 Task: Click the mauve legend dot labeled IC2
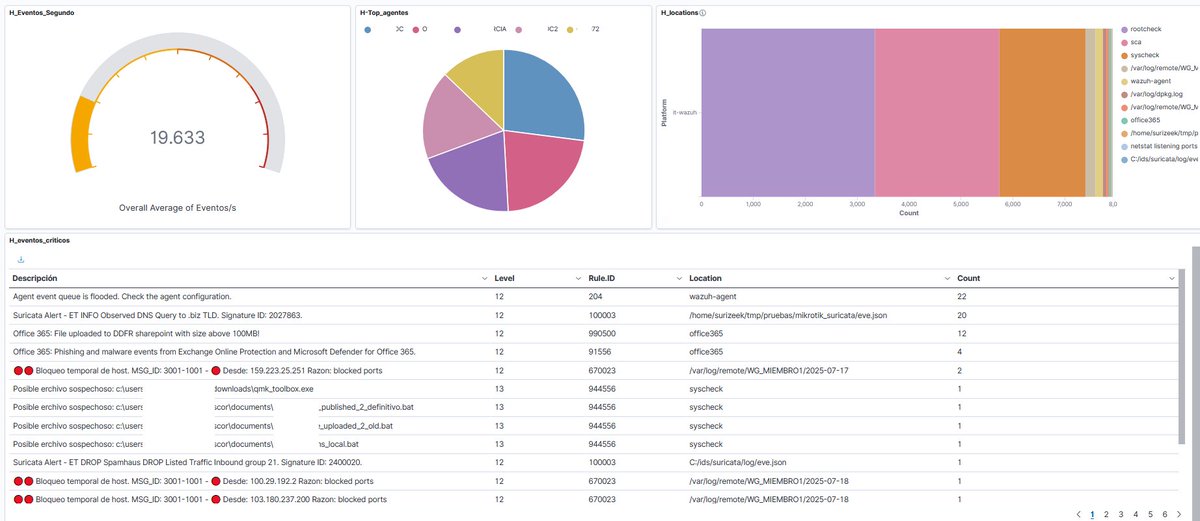pos(519,30)
